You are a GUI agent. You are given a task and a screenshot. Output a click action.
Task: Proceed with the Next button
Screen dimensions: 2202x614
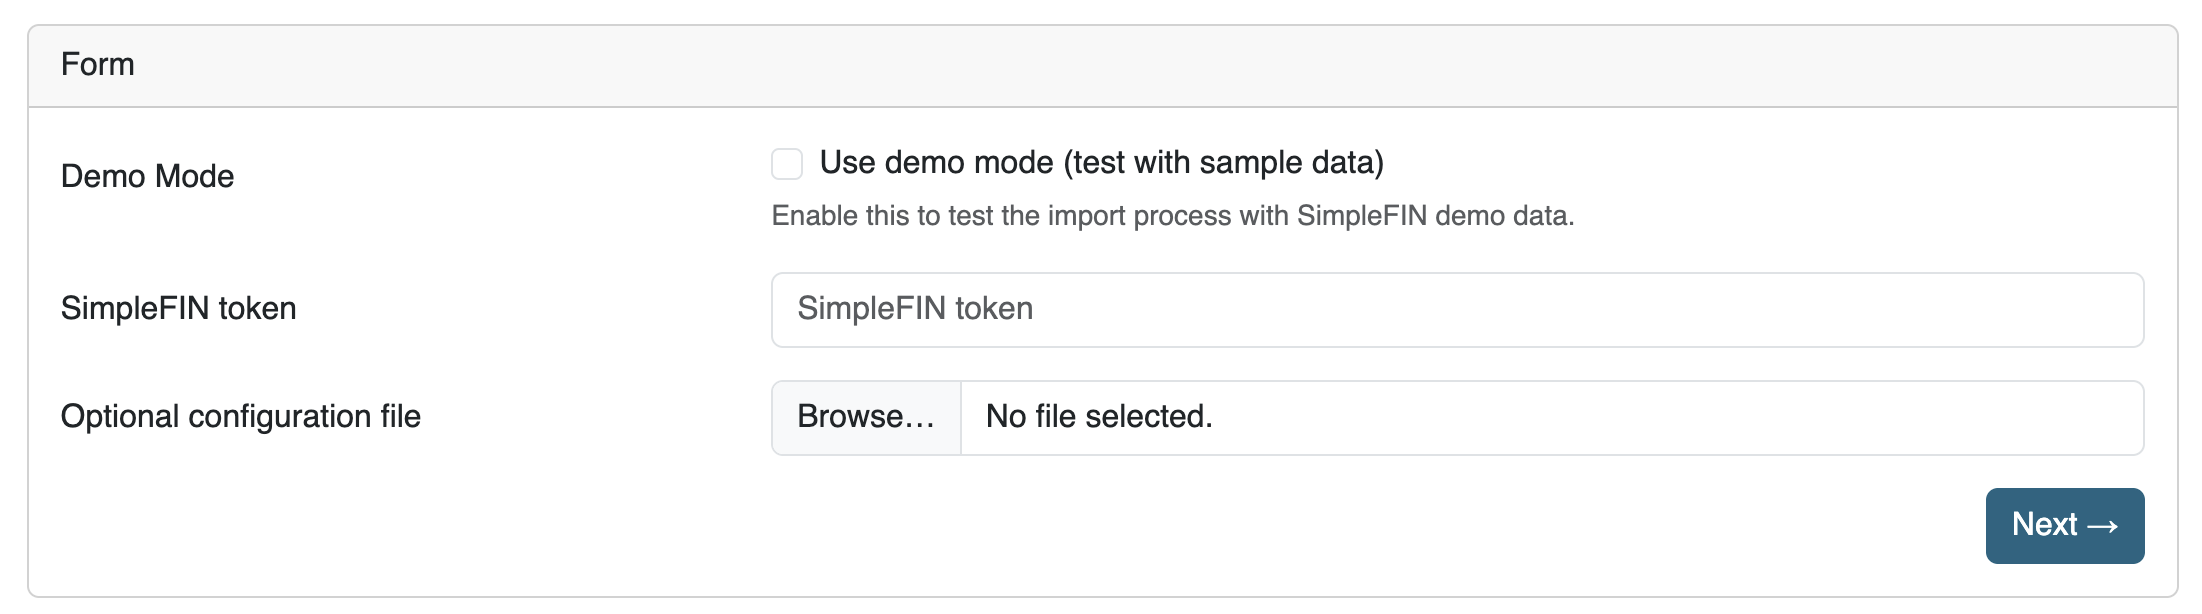click(x=2064, y=526)
